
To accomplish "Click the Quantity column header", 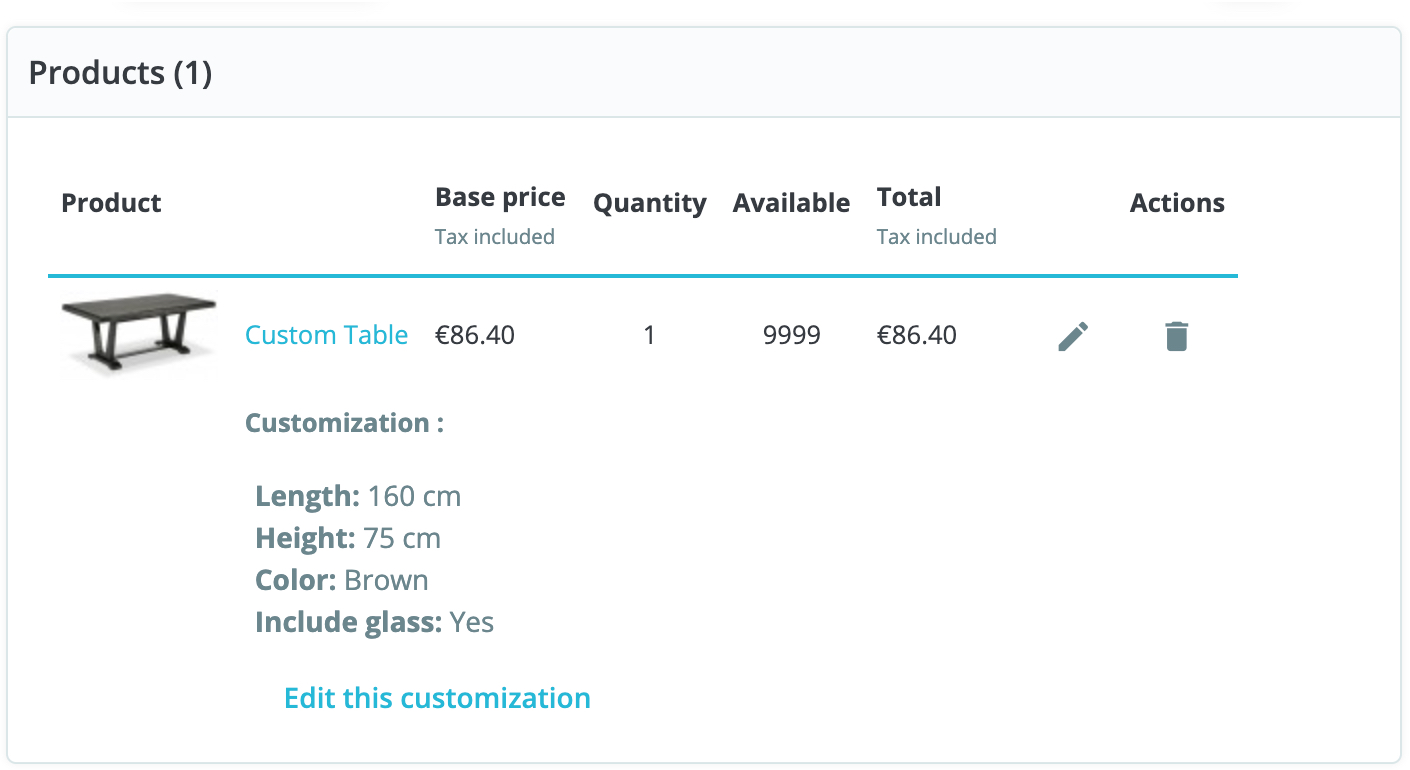I will click(x=649, y=203).
